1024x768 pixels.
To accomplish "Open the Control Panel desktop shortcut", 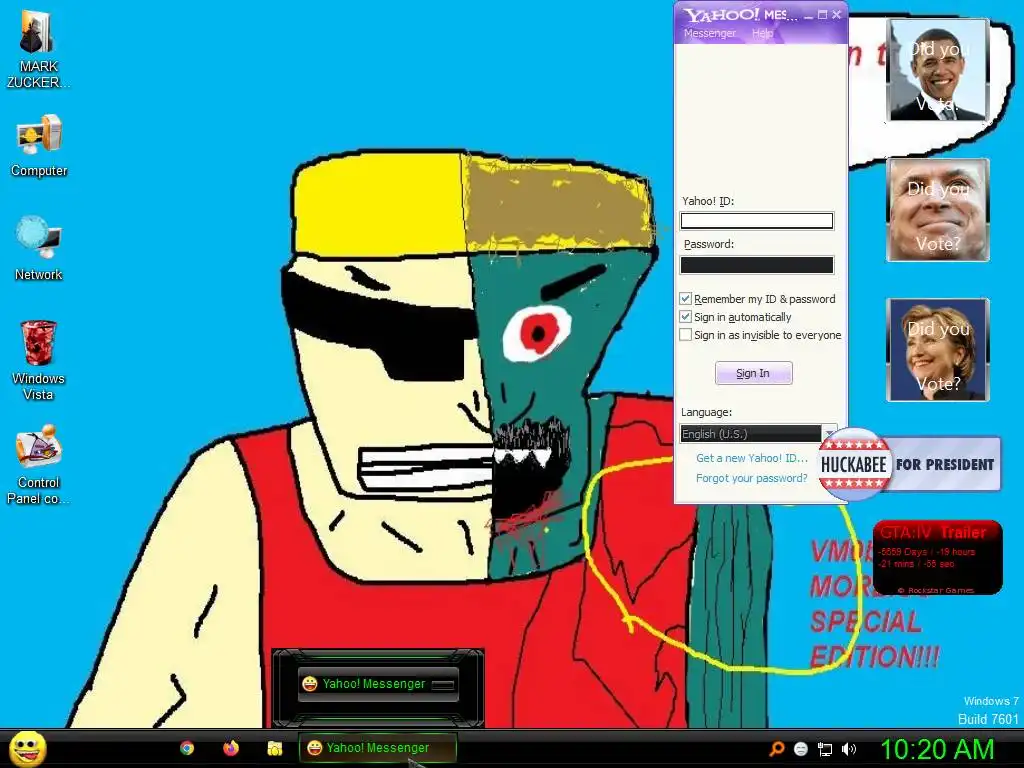I will coord(39,465).
